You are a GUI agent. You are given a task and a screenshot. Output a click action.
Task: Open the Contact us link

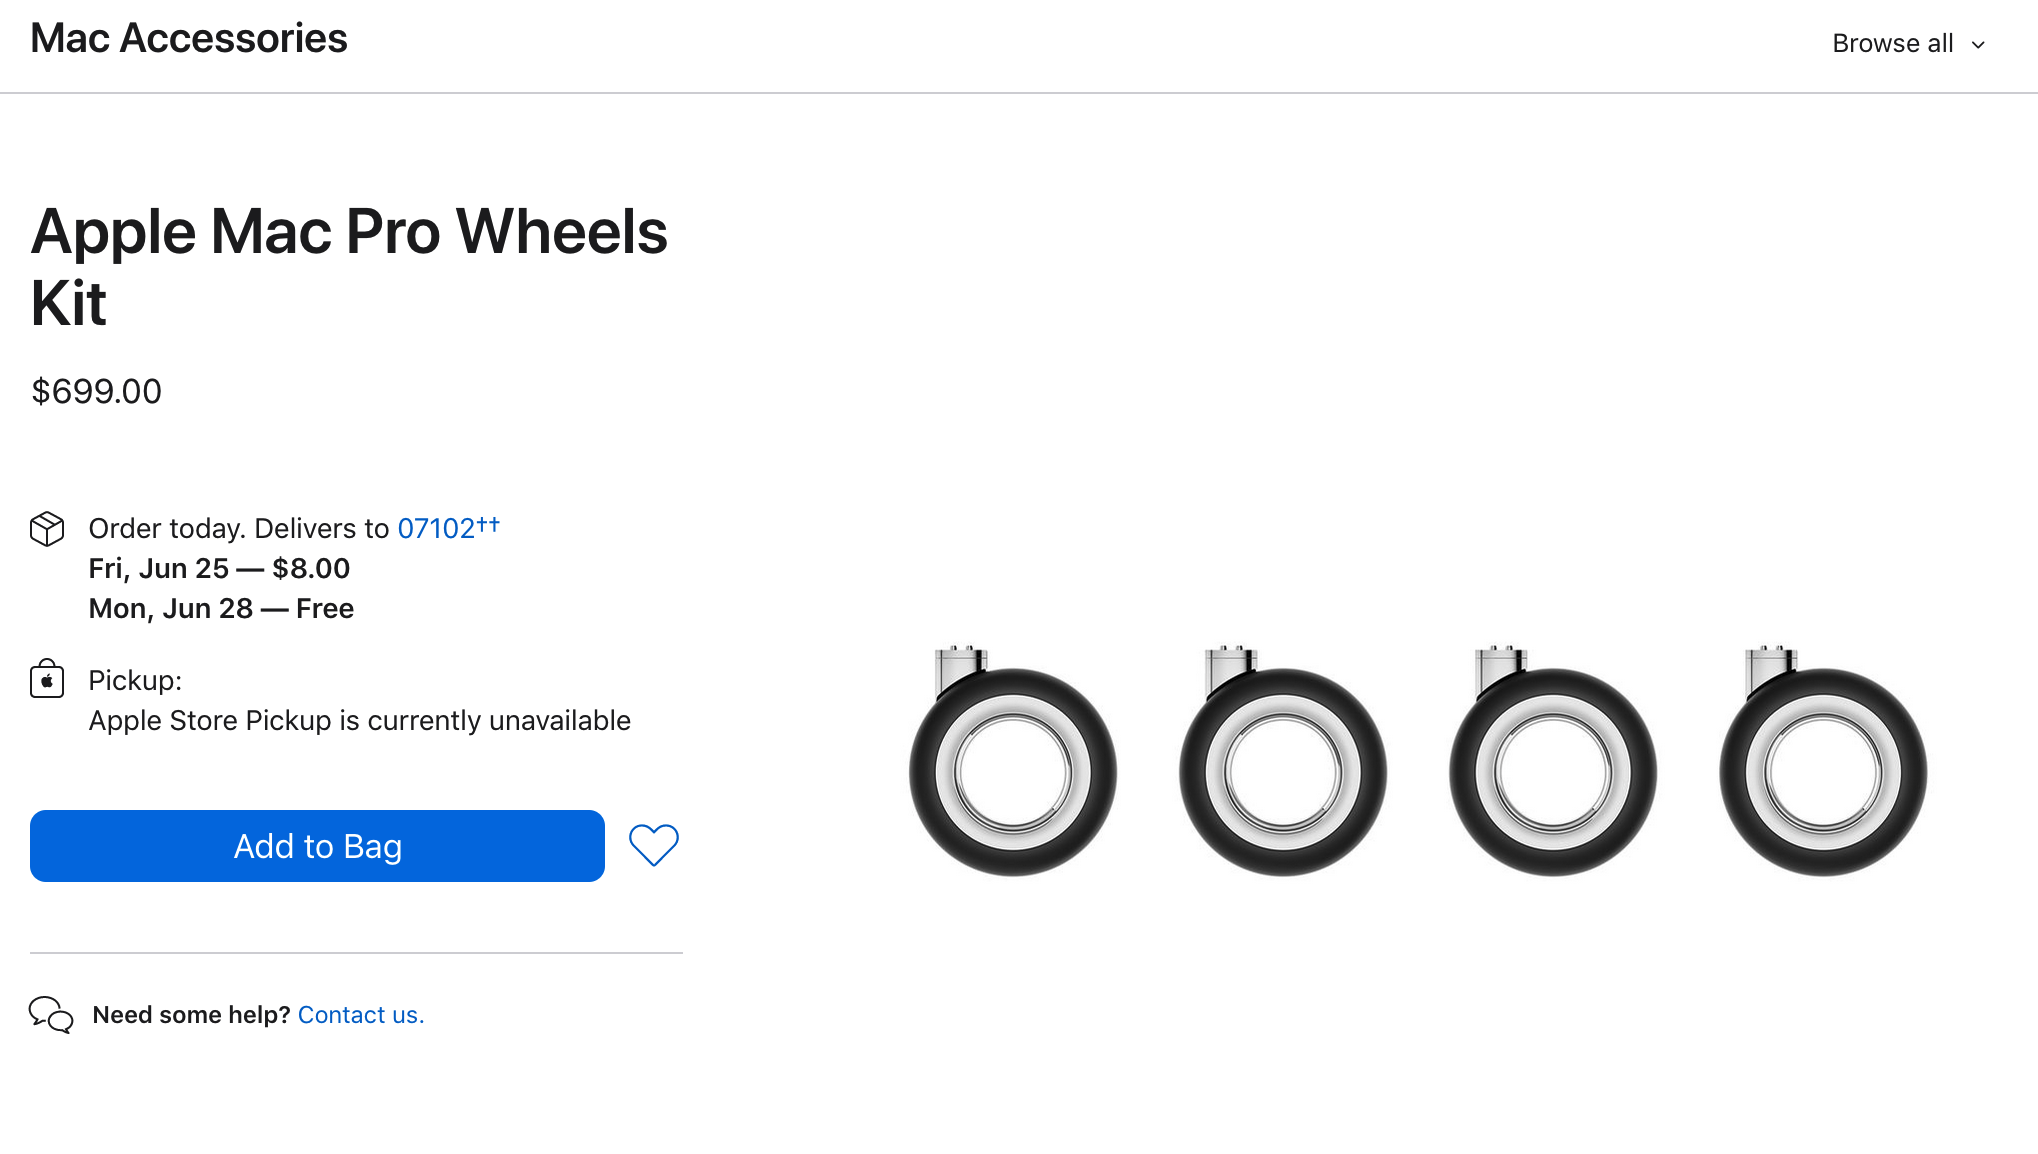361,1015
